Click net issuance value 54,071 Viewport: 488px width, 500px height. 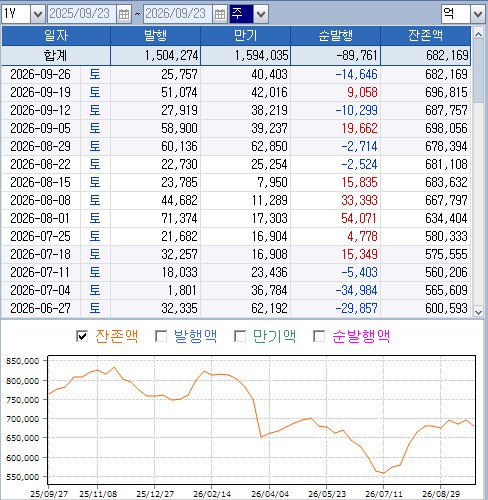pyautogui.click(x=359, y=218)
